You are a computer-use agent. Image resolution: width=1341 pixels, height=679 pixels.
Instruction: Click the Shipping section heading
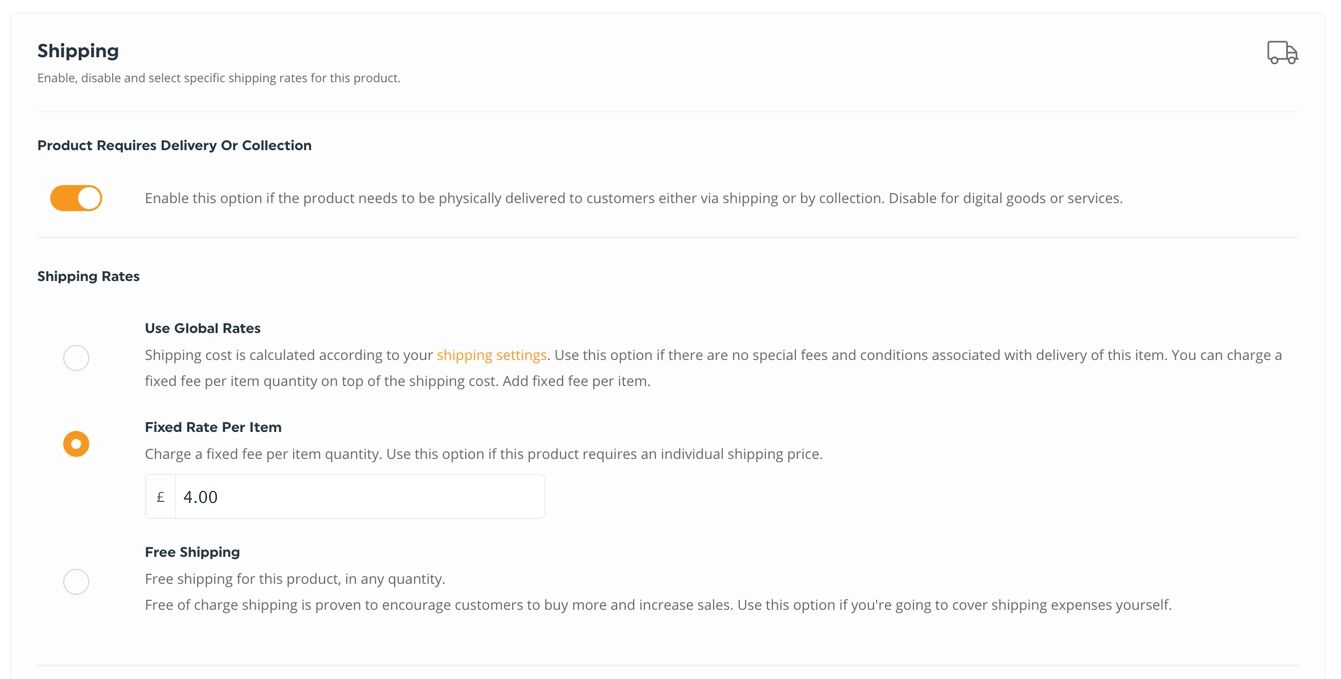click(x=78, y=51)
